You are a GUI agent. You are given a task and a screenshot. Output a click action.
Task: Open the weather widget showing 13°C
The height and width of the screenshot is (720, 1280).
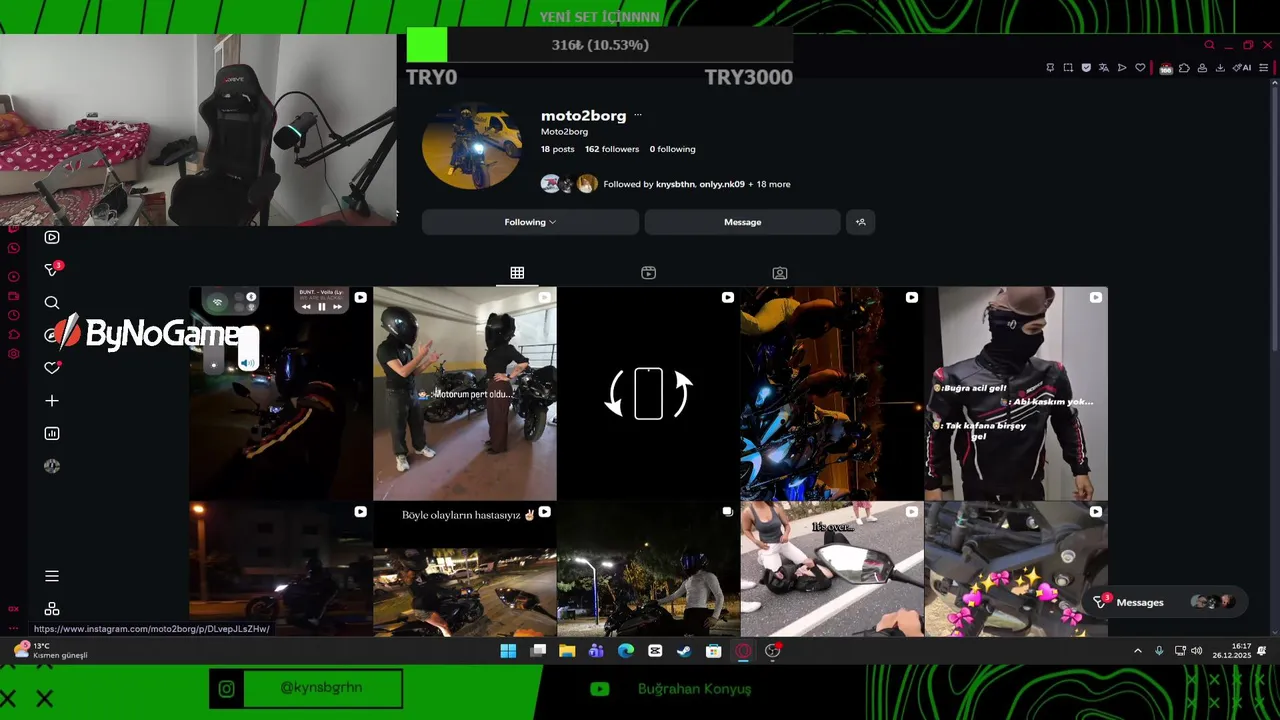click(50, 650)
